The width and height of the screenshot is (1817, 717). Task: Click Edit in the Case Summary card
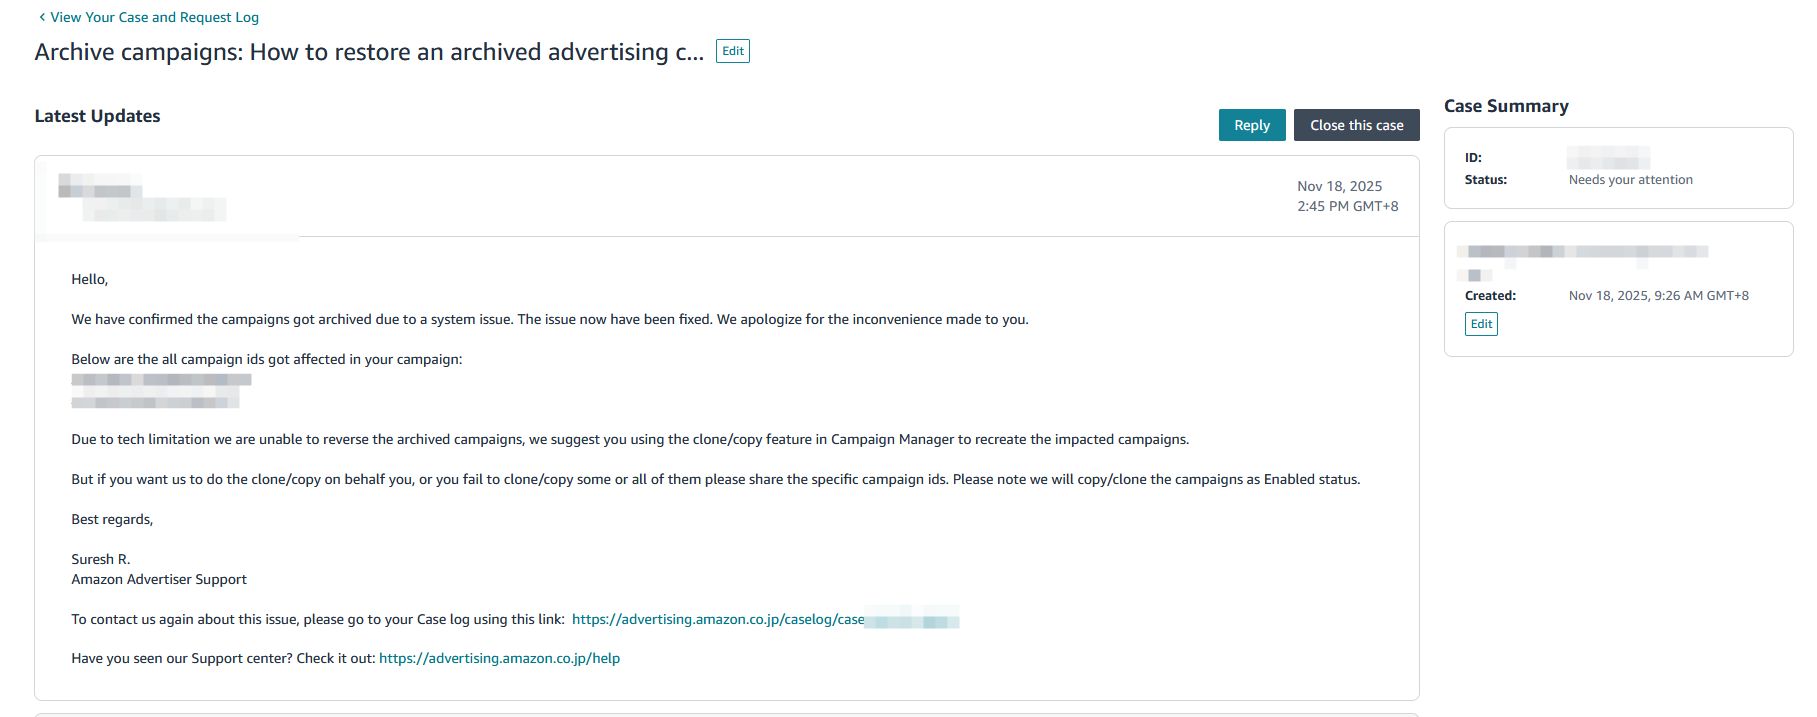click(x=1481, y=324)
